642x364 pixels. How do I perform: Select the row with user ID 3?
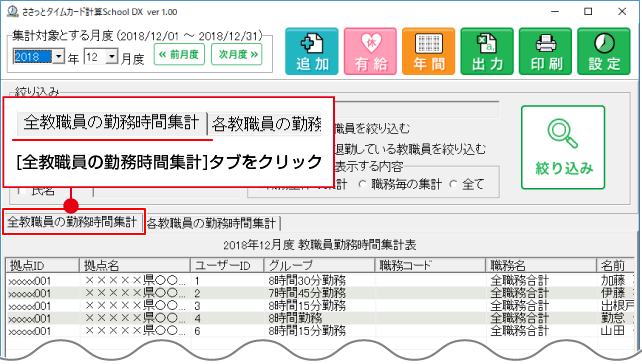coord(320,306)
